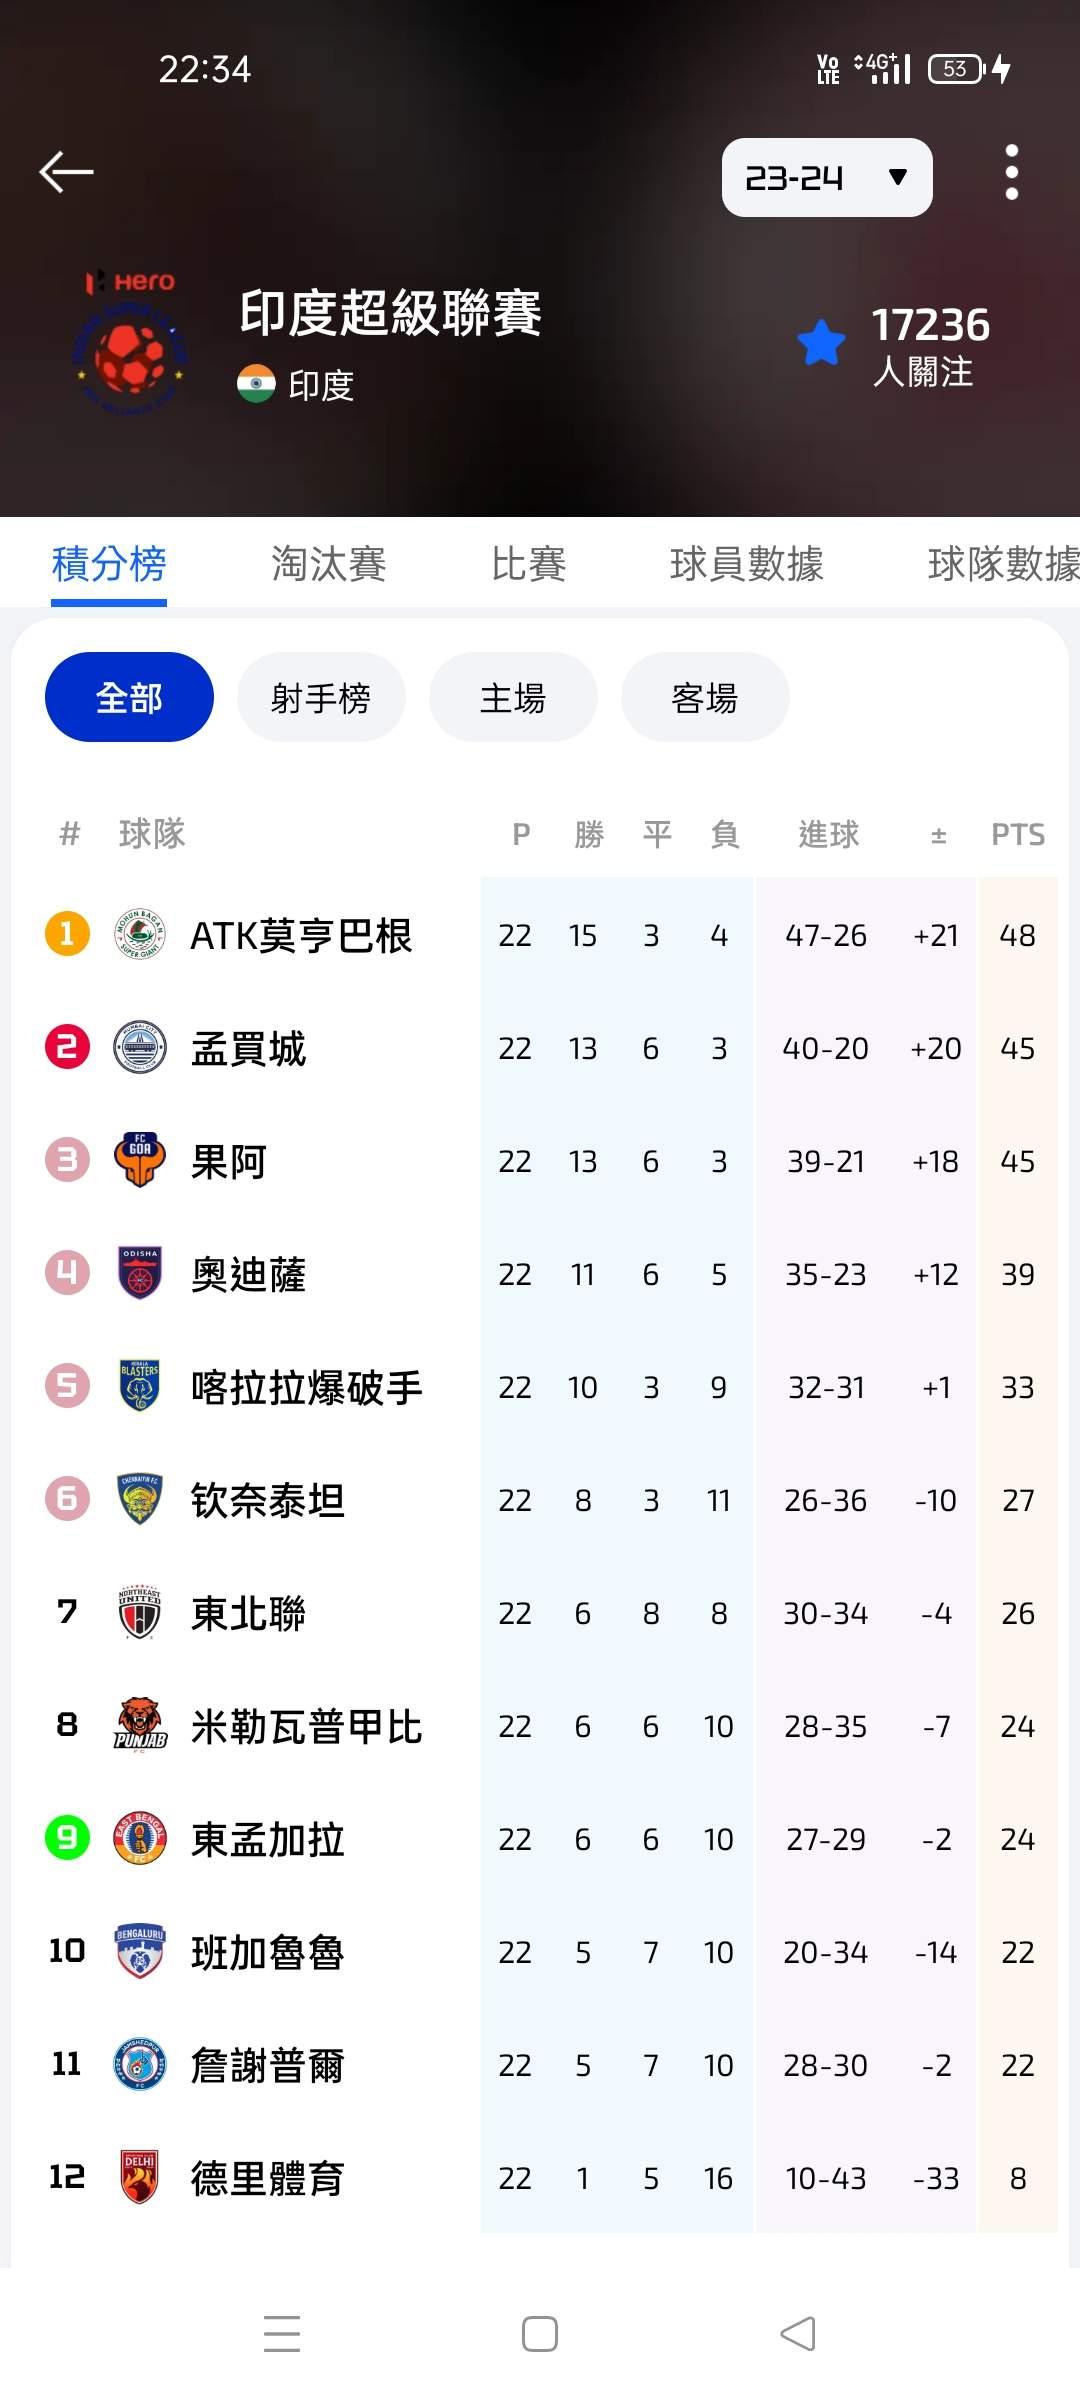Tap the Indian Super League logo
Image resolution: width=1080 pixels, height=2400 pixels.
130,345
